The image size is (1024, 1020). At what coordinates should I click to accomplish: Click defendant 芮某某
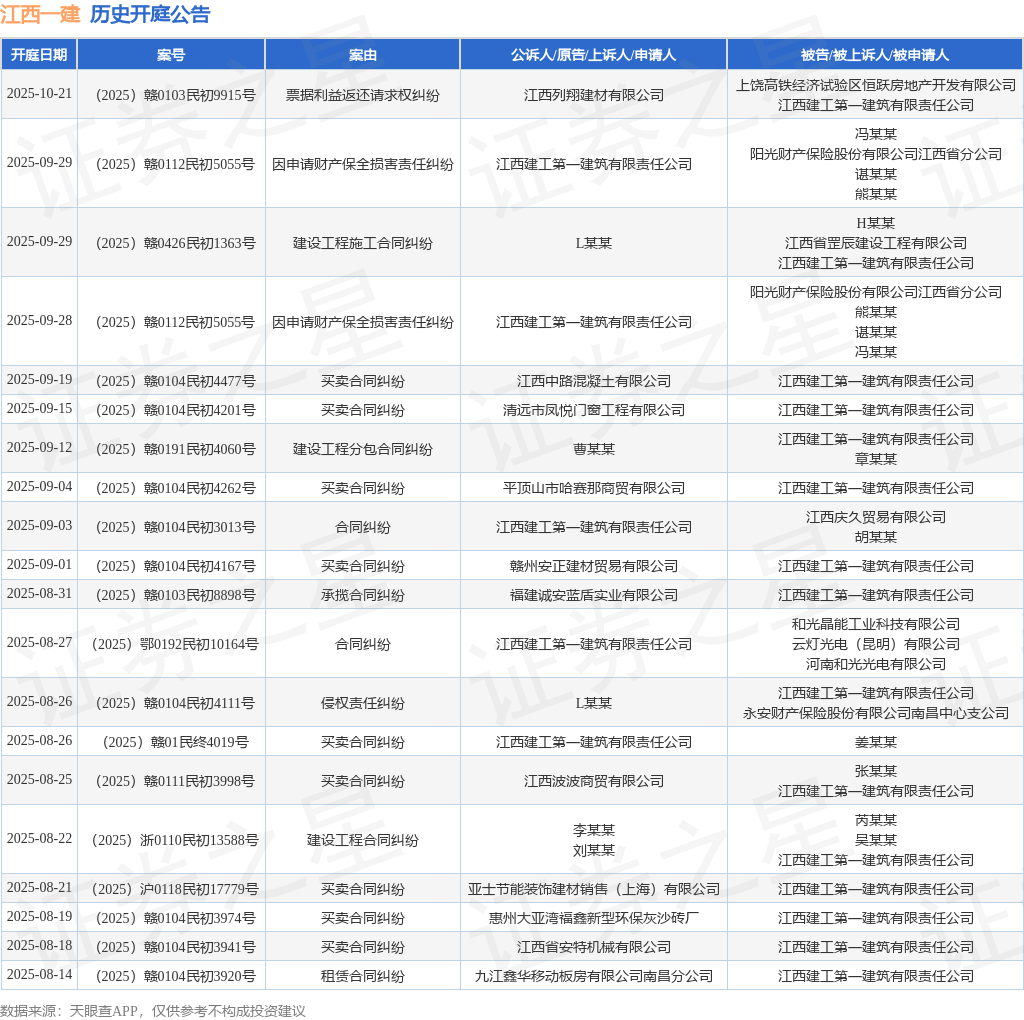876,820
